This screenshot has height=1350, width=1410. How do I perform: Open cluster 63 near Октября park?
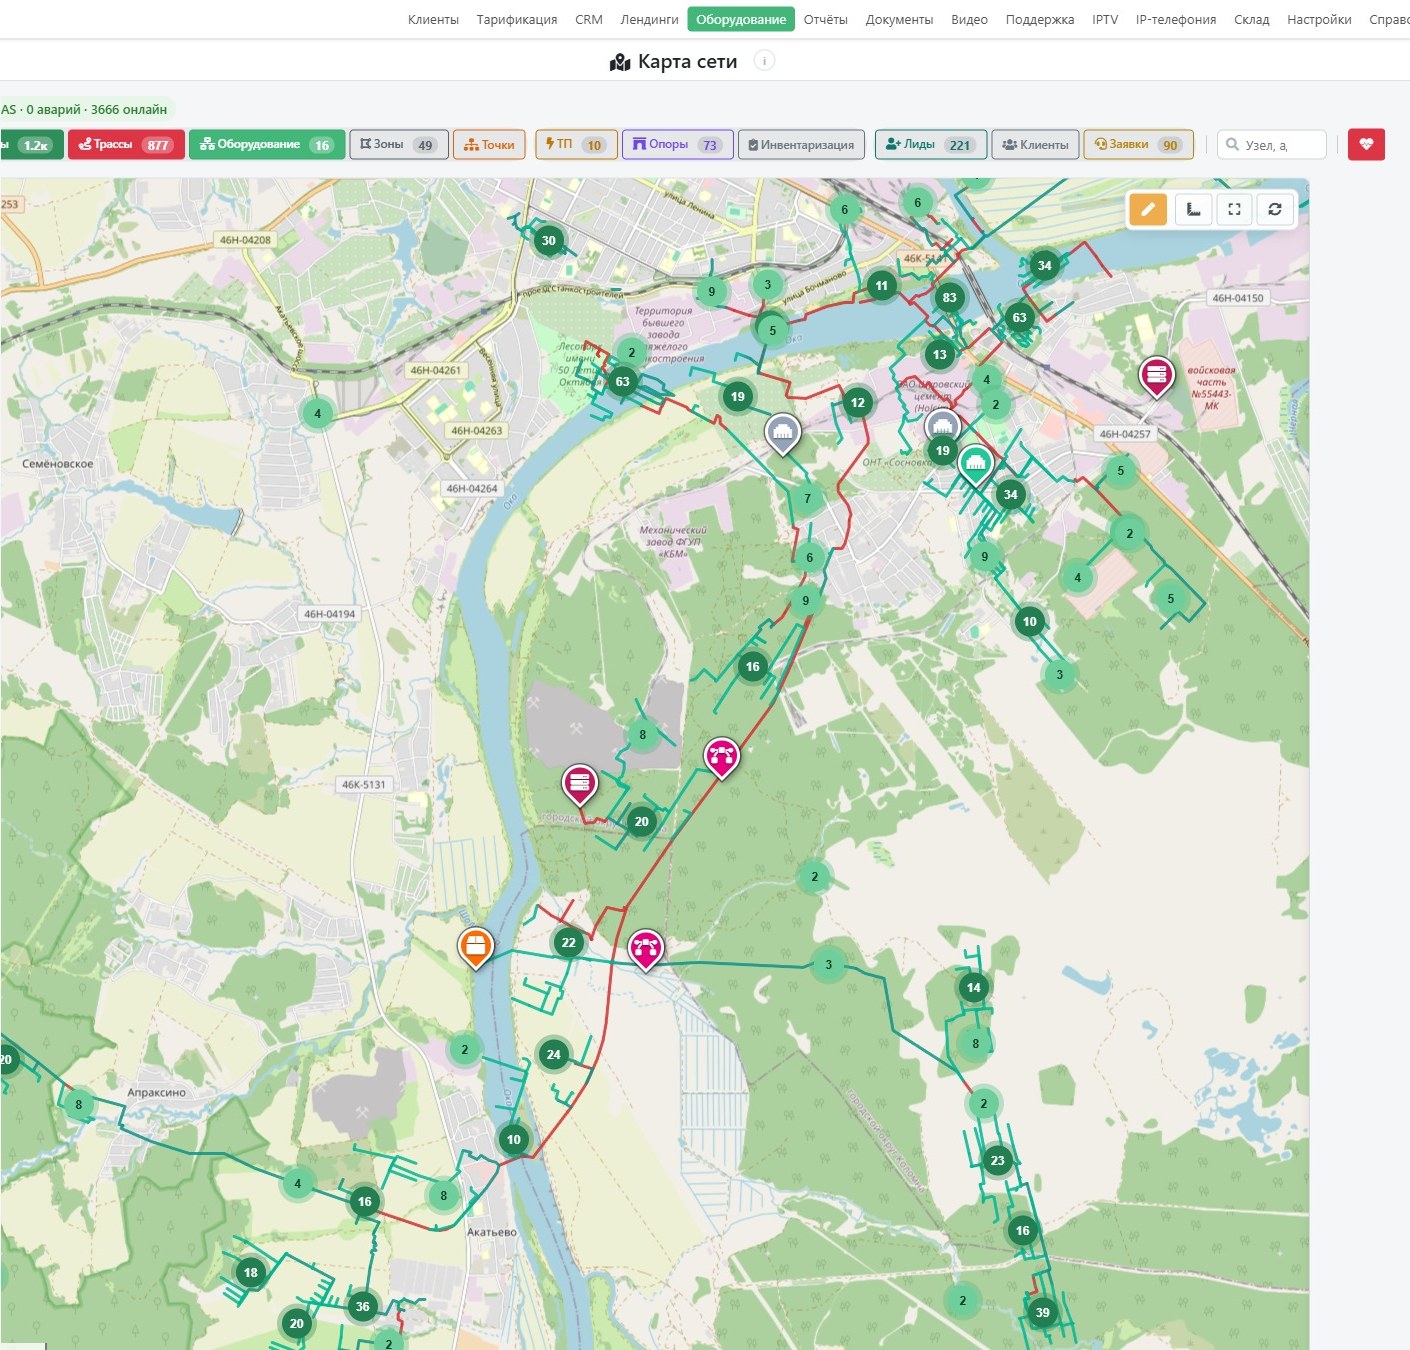[622, 381]
